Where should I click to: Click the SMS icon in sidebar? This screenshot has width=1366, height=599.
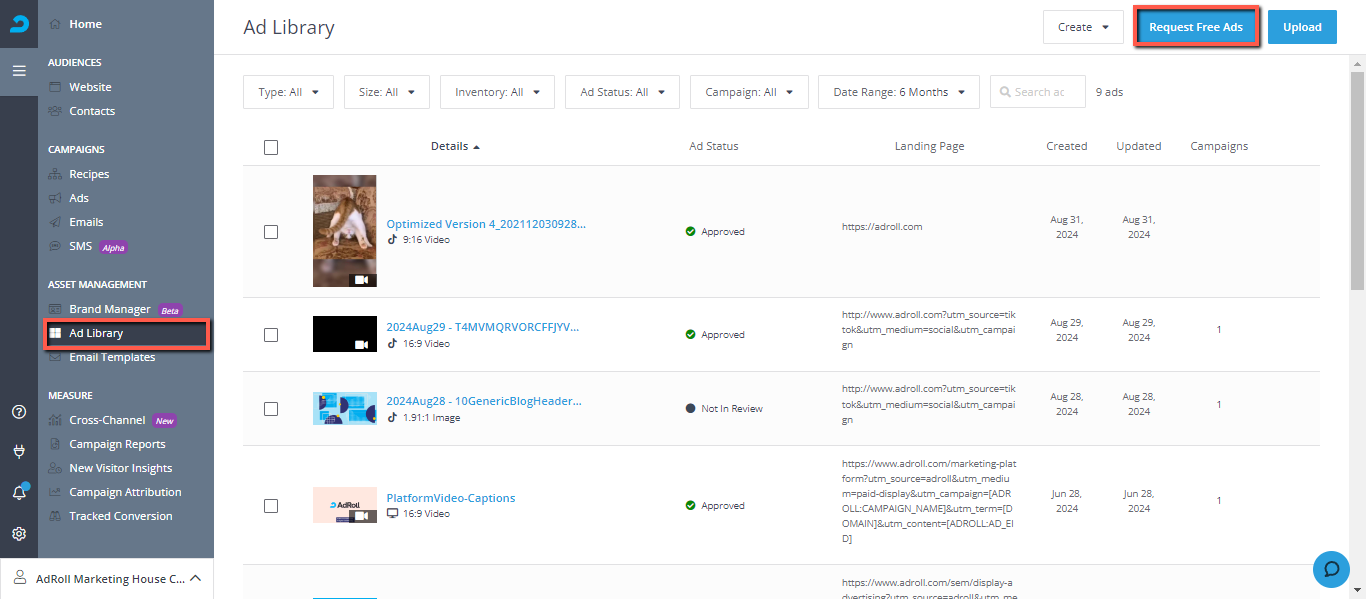click(55, 246)
